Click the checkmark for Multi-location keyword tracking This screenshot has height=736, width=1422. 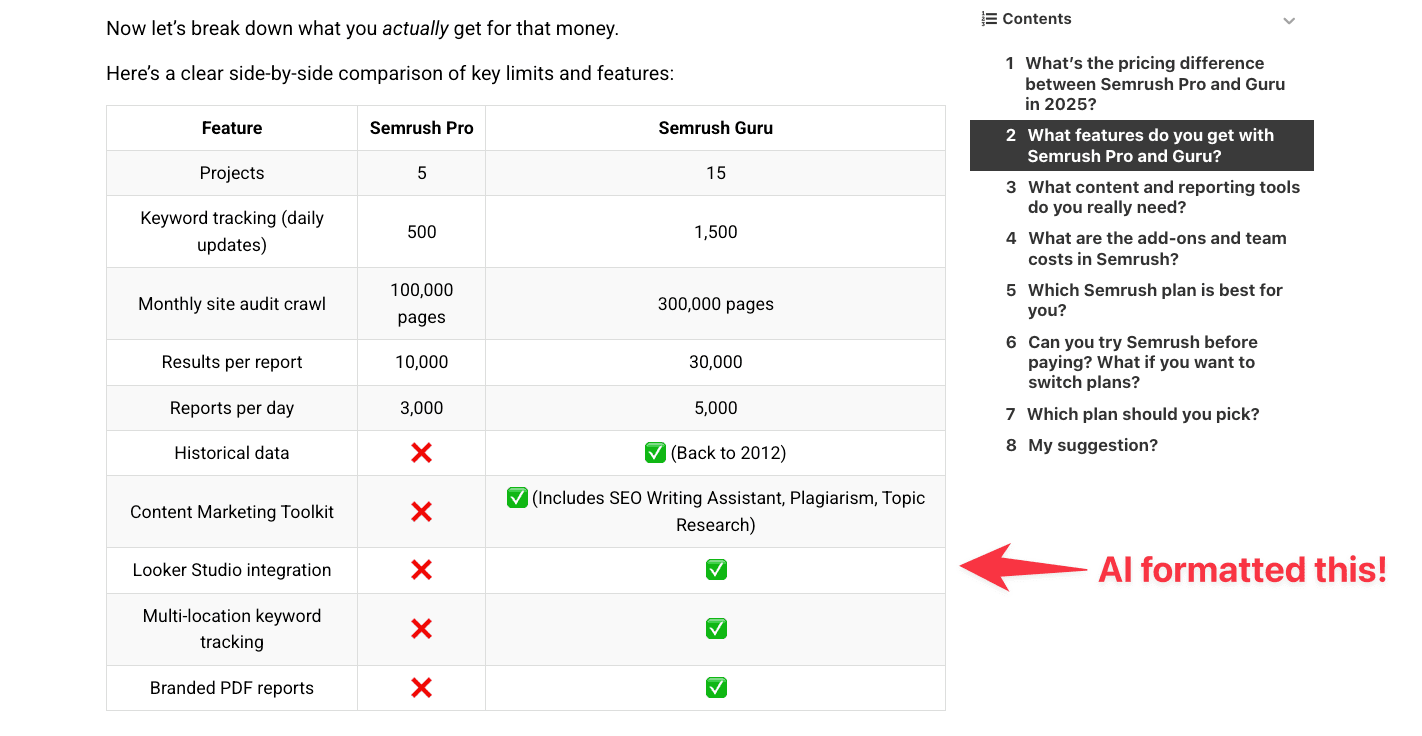[x=716, y=628]
